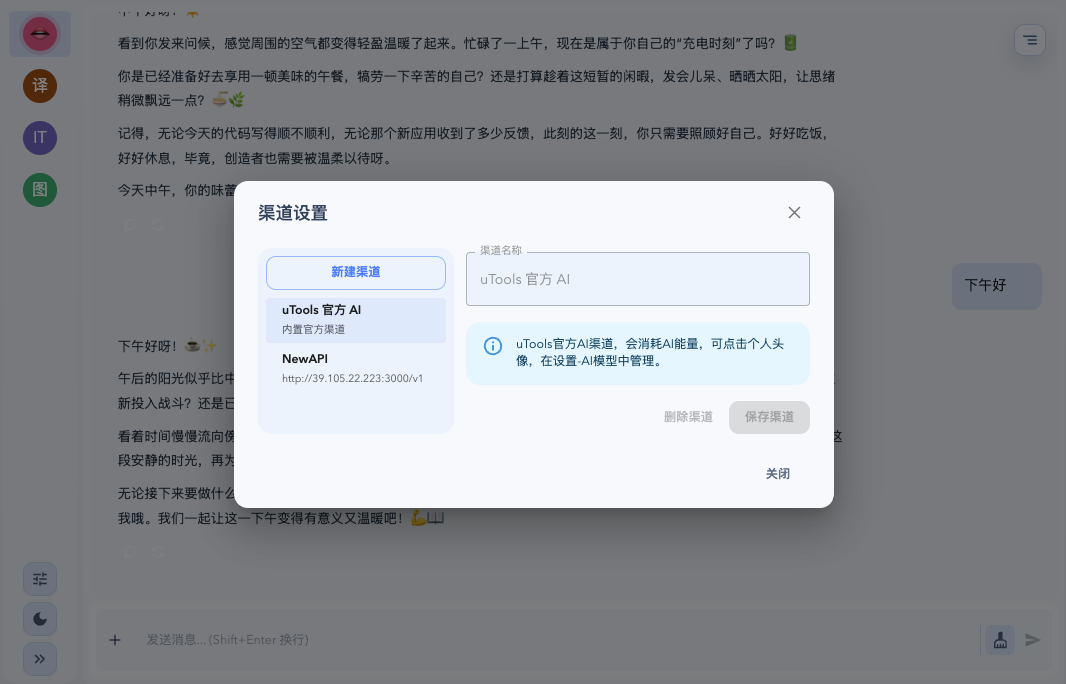This screenshot has height=684, width=1066.
Task: Expand the sidebar with the double-chevron button
Action: (40, 659)
